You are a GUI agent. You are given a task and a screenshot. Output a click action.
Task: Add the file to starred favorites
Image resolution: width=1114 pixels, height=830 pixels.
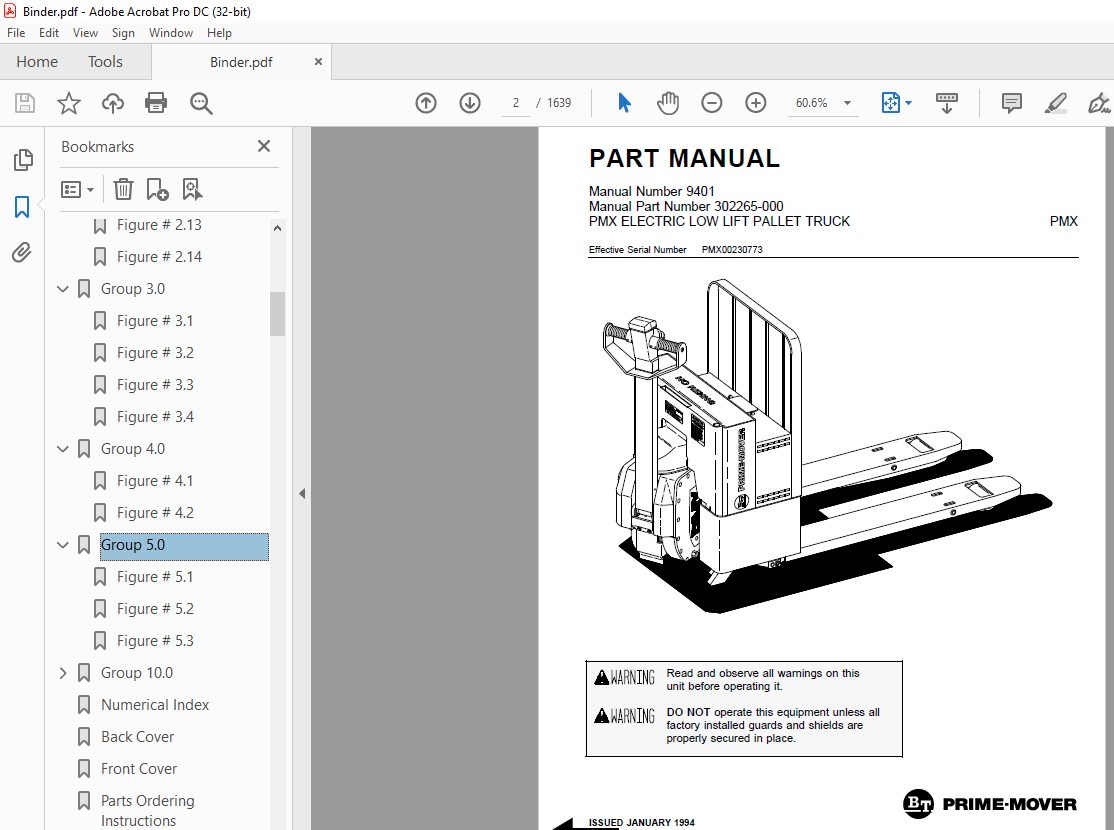69,103
